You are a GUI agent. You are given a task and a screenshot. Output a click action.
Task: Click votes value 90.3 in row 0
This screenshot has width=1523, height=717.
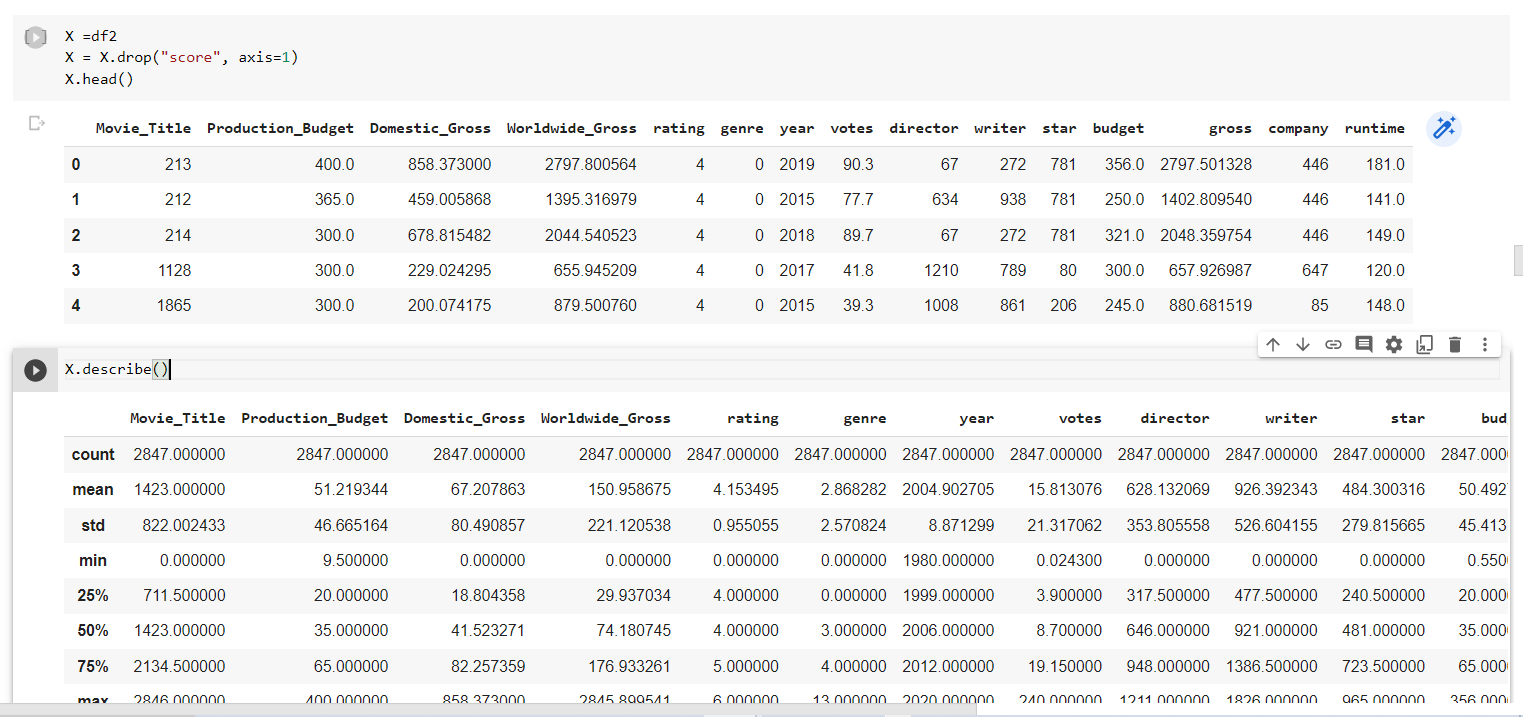pyautogui.click(x=858, y=164)
